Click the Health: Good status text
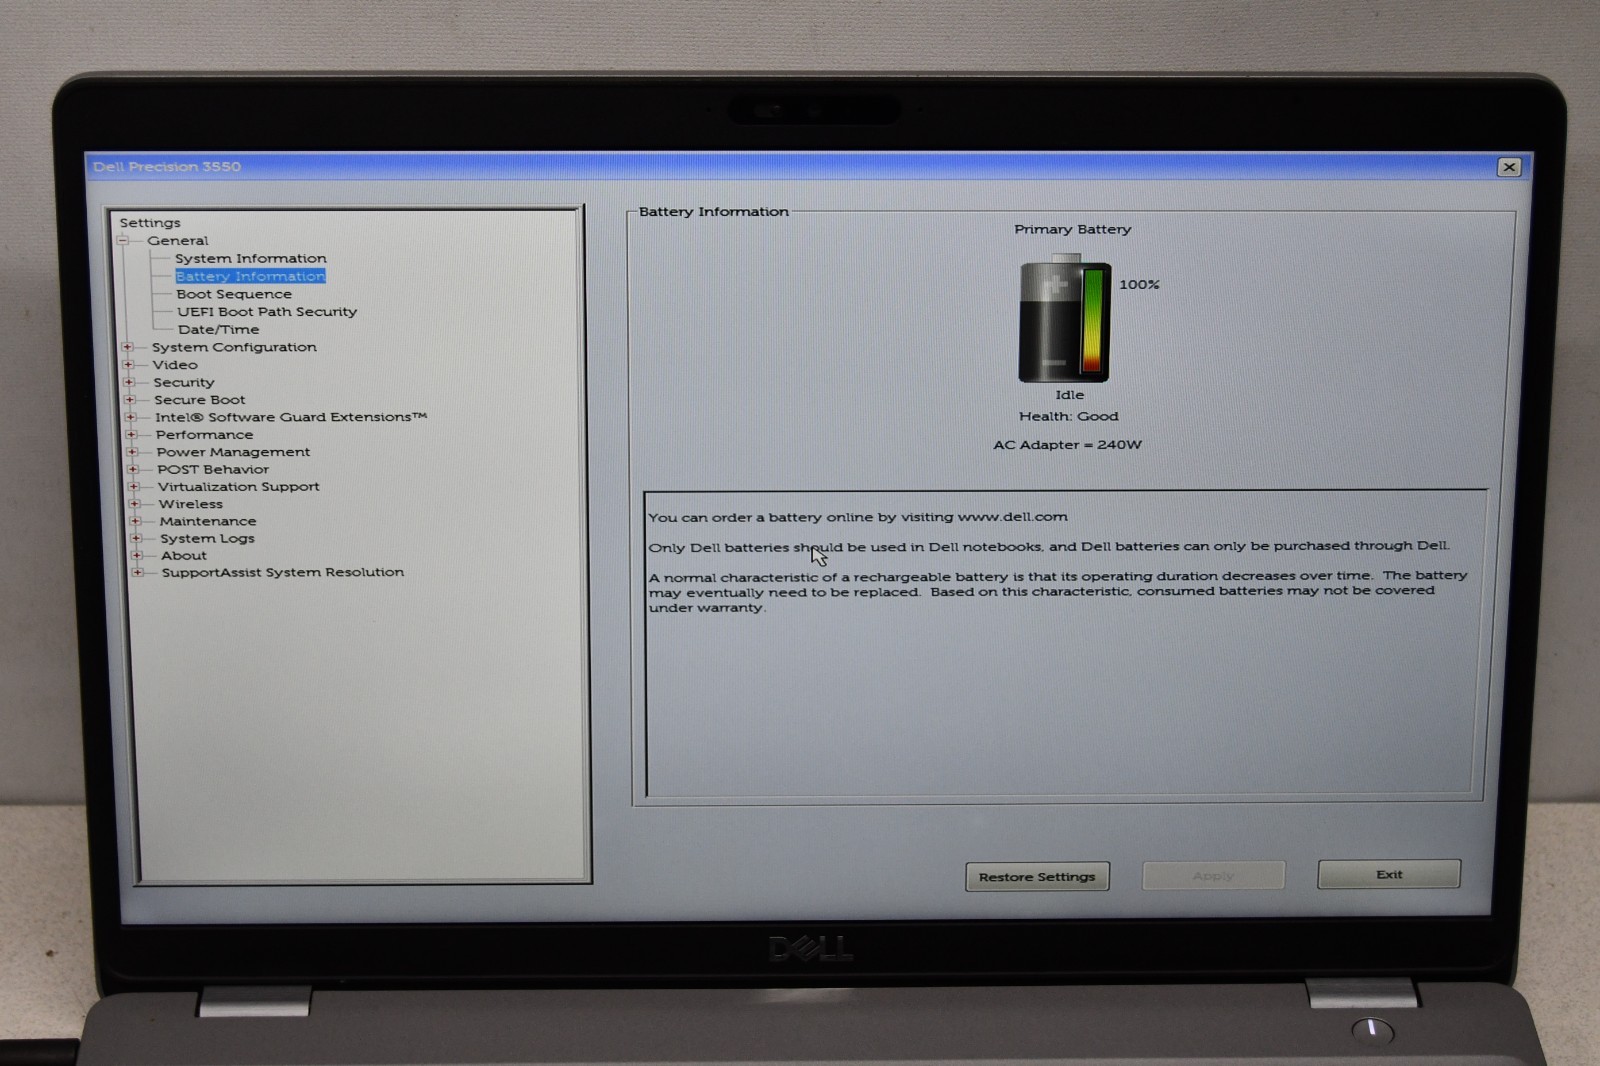Image resolution: width=1600 pixels, height=1066 pixels. point(1069,416)
